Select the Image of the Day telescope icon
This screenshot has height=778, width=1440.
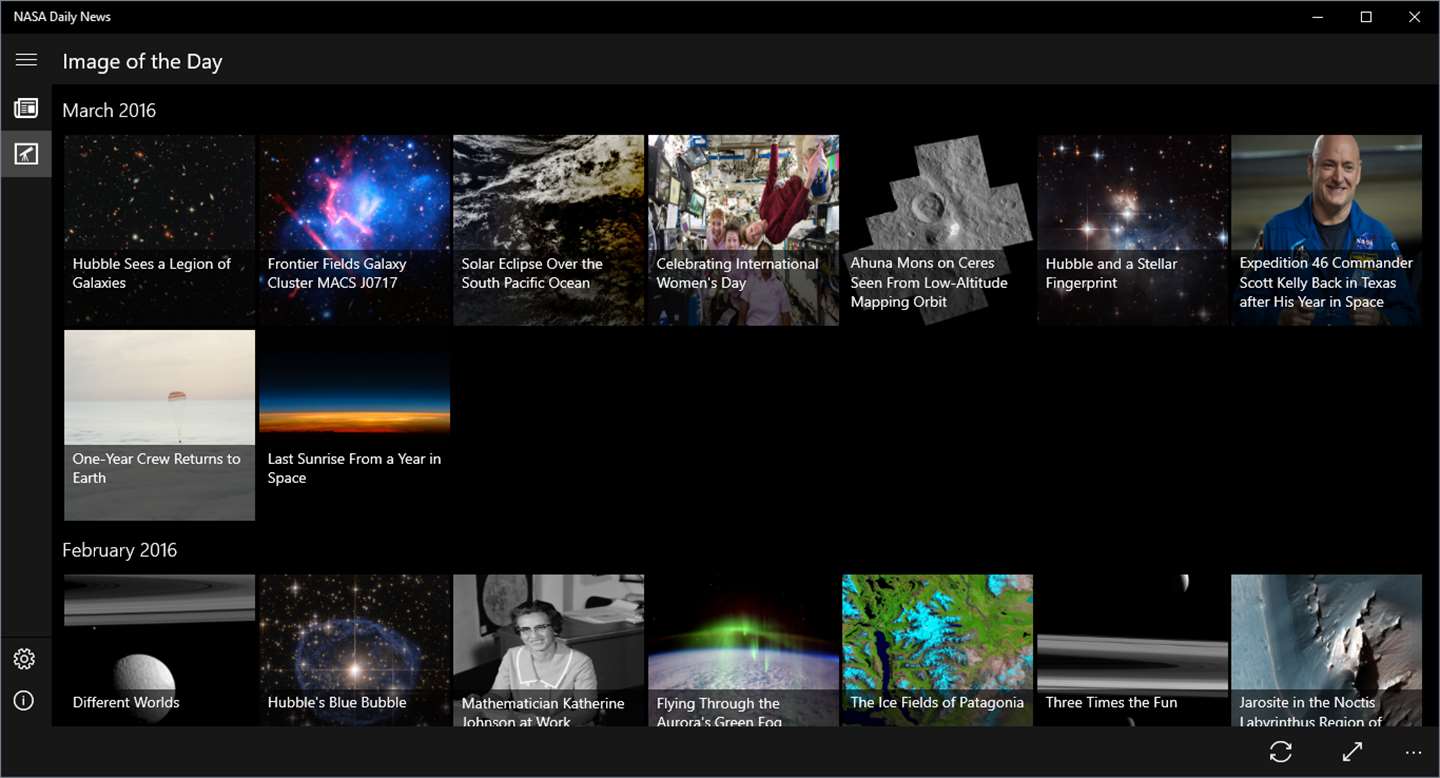tap(26, 153)
